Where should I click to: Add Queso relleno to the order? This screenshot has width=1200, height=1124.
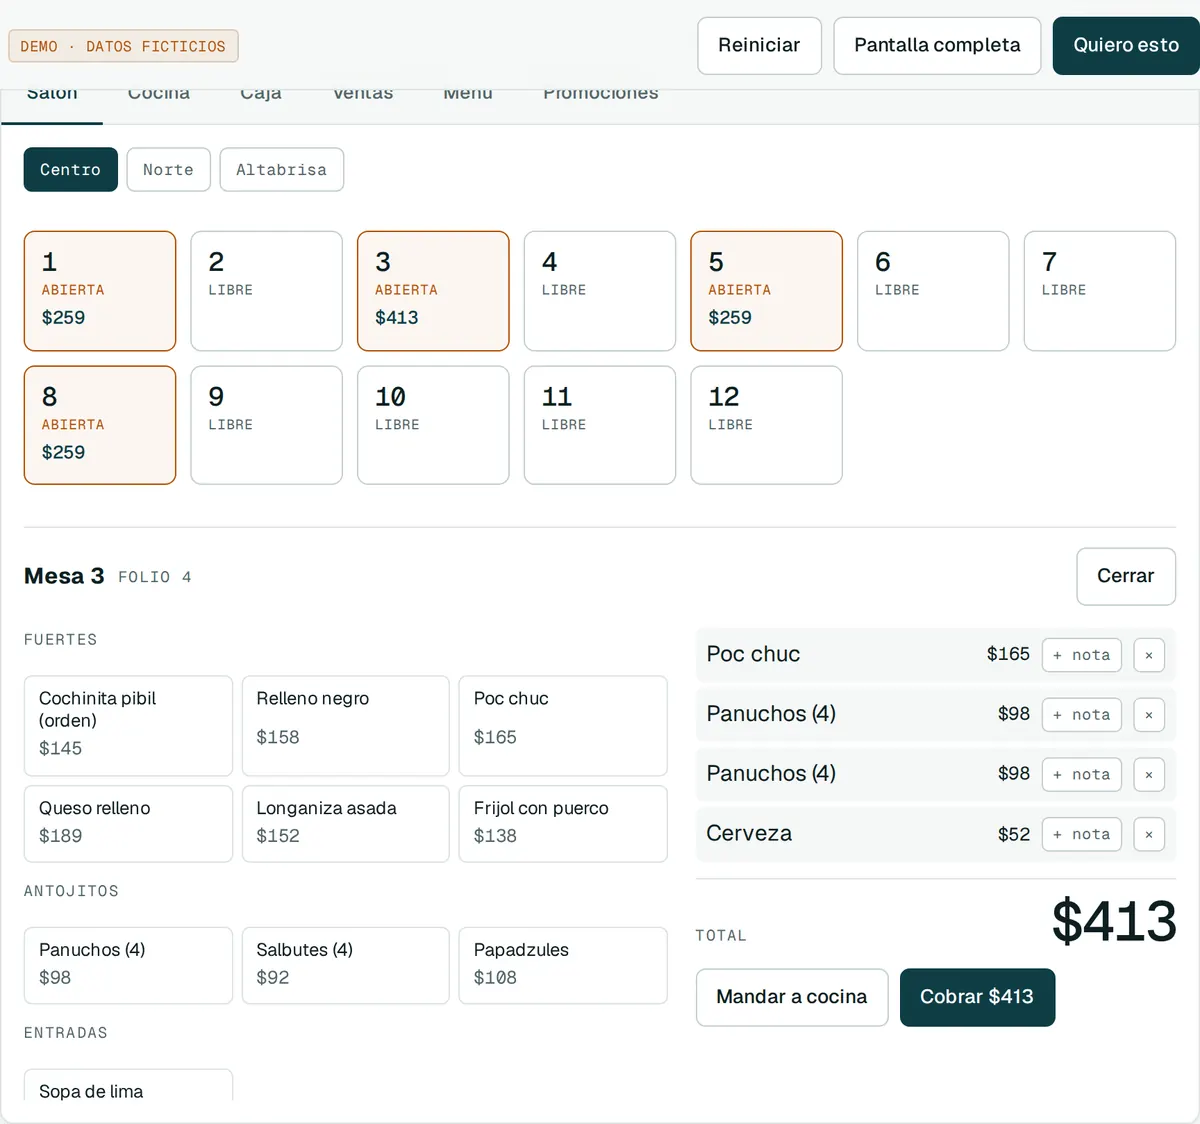128,824
